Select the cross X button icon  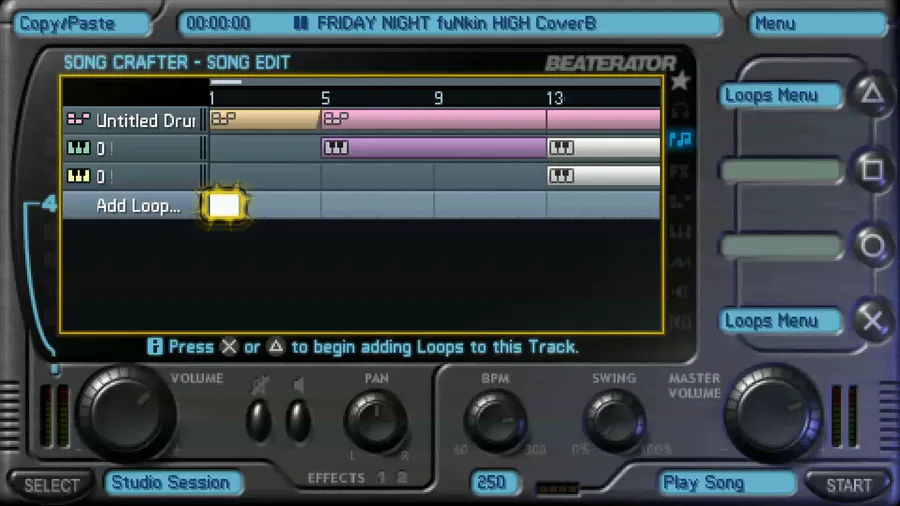point(872,321)
